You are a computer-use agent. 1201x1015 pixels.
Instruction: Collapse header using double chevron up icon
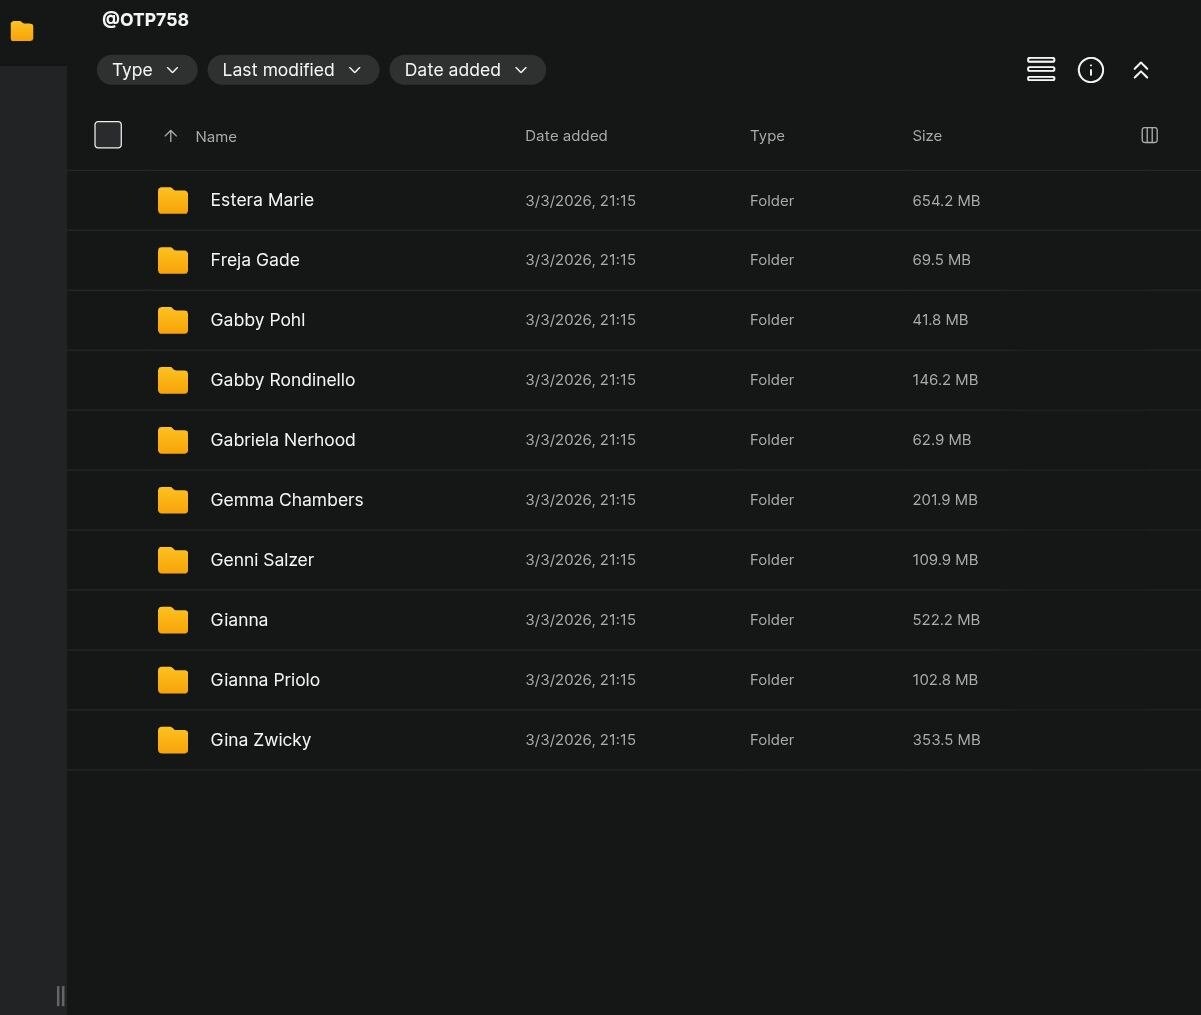click(1140, 70)
